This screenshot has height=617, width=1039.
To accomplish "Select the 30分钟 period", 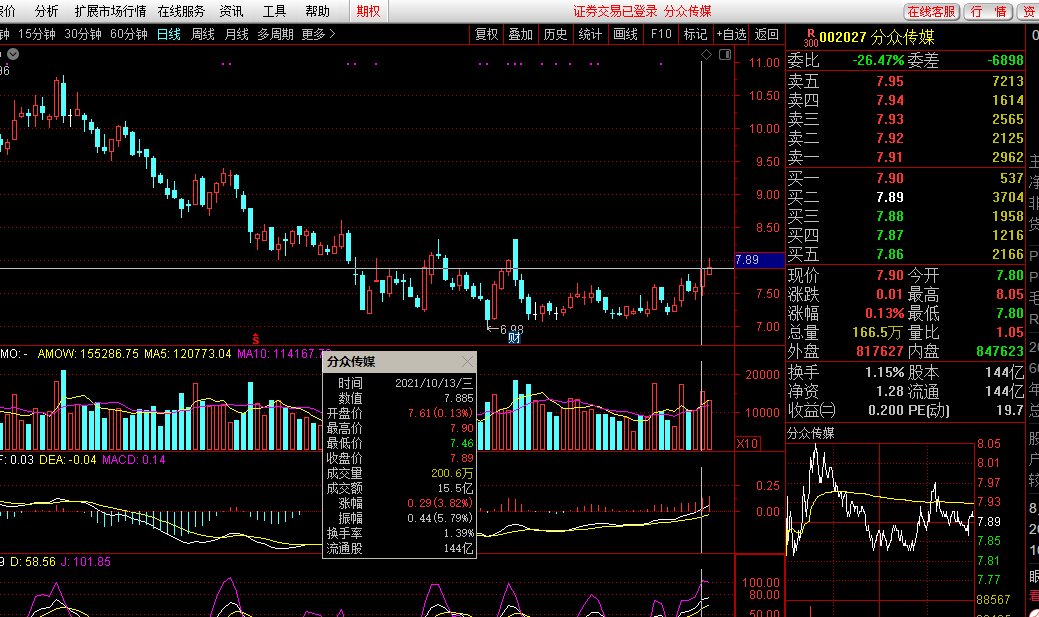I will click(x=83, y=34).
